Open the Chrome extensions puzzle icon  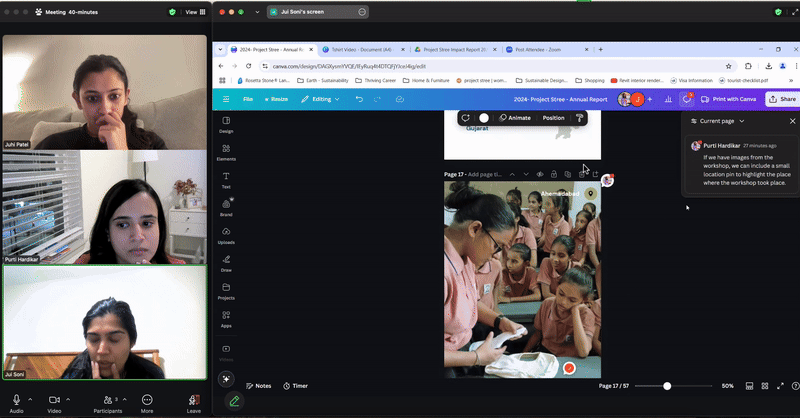(748, 66)
